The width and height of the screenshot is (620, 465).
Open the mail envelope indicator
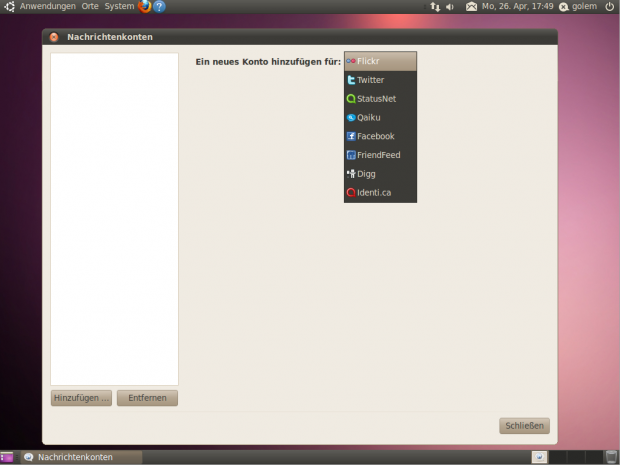472,6
